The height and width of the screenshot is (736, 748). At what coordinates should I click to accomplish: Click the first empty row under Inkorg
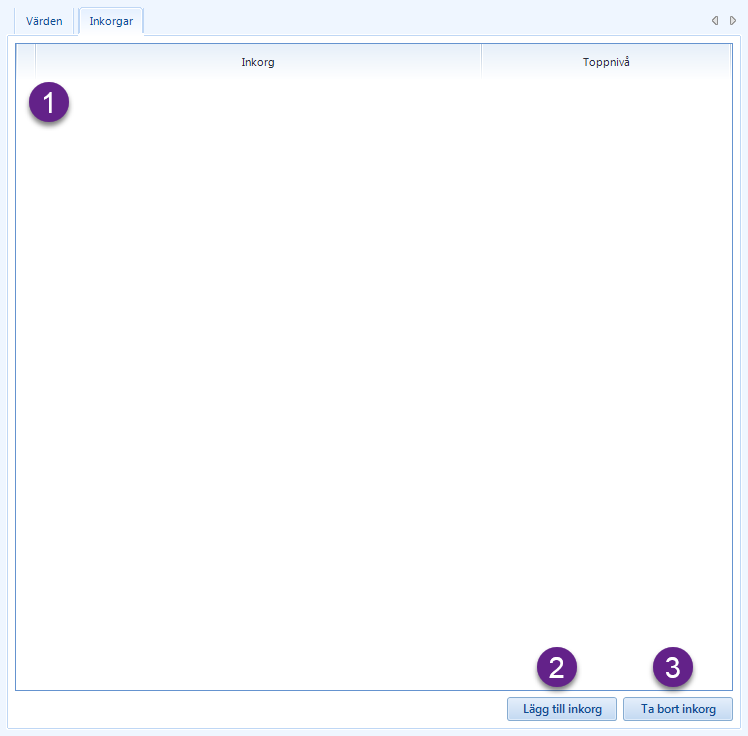pos(258,88)
